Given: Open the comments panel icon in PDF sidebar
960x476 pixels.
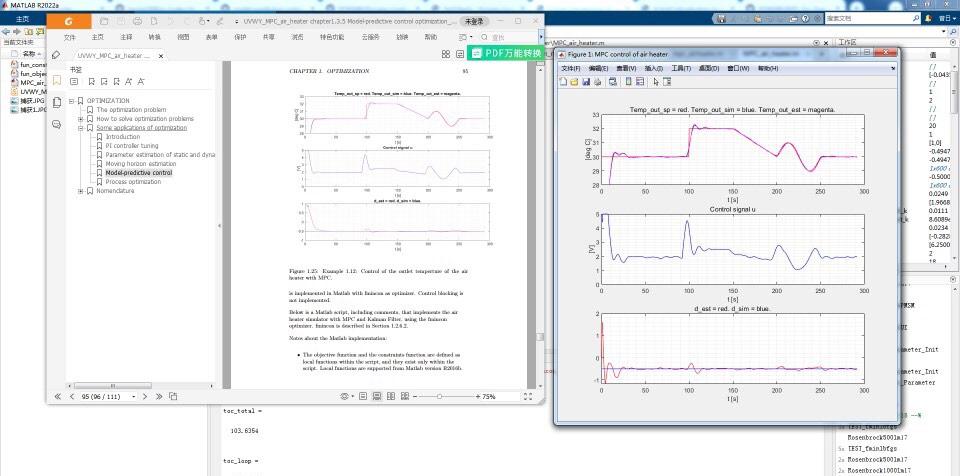Looking at the screenshot, I should click(56, 124).
